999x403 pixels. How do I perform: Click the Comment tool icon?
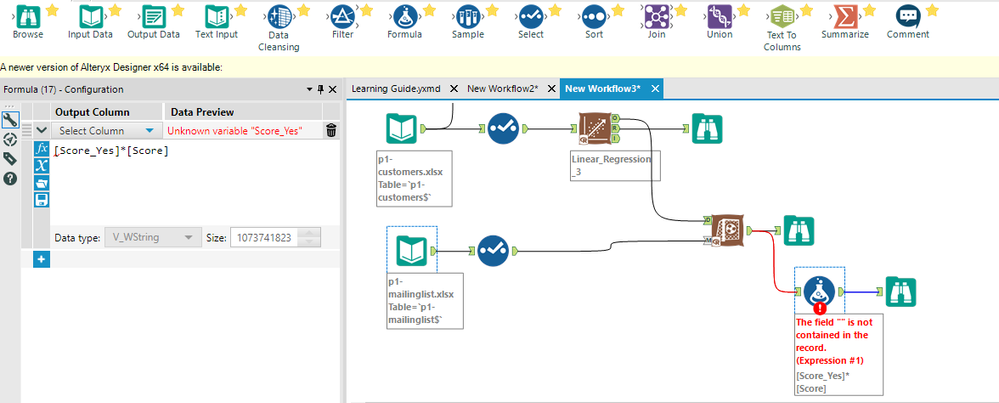click(908, 15)
